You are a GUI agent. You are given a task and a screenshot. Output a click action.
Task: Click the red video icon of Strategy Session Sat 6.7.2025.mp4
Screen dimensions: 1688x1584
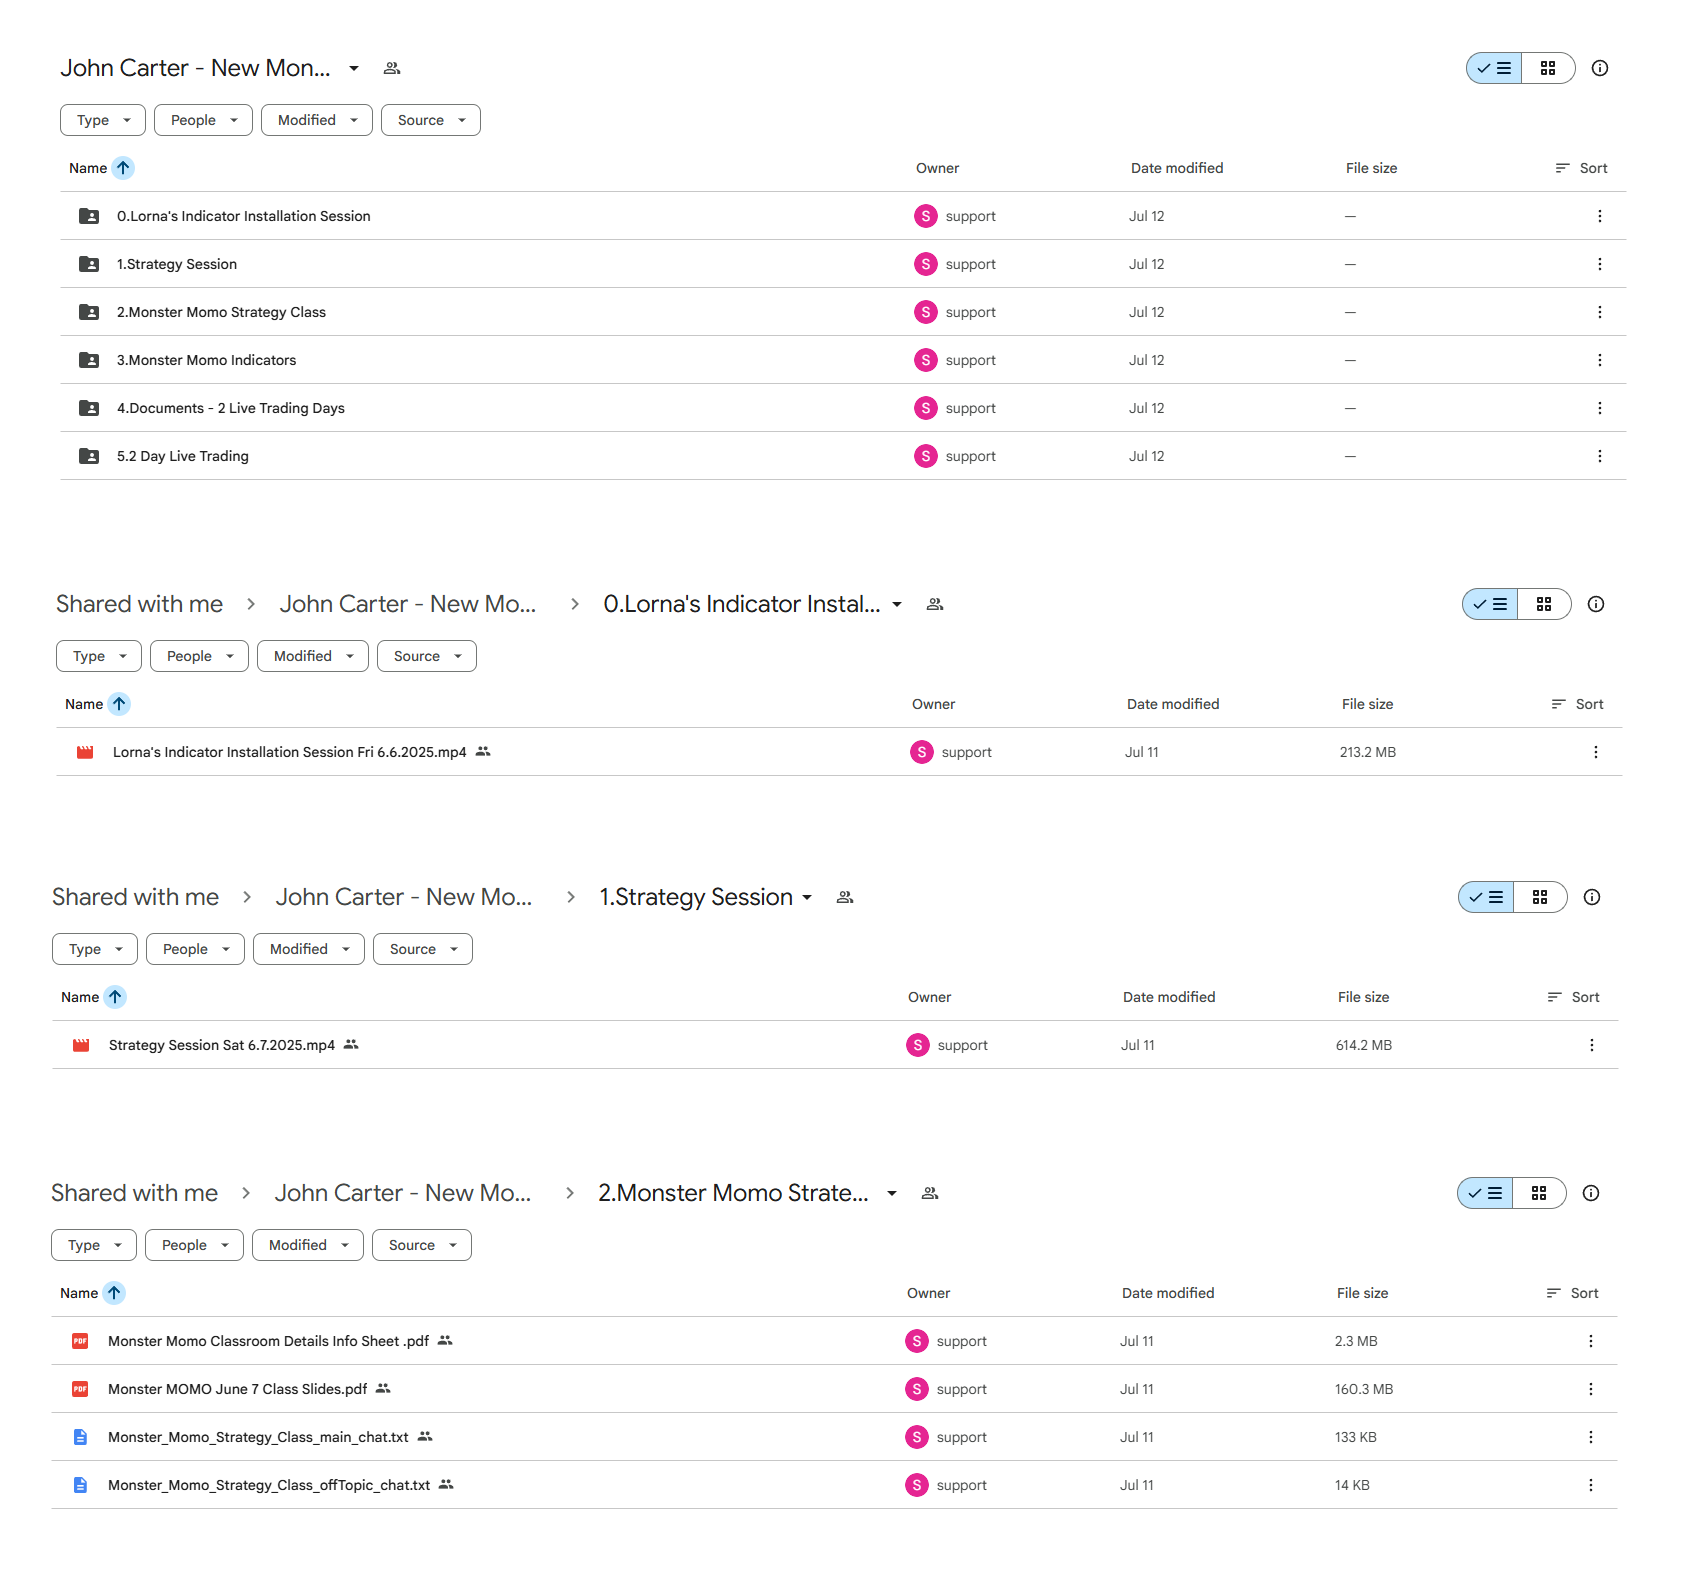click(x=81, y=1045)
